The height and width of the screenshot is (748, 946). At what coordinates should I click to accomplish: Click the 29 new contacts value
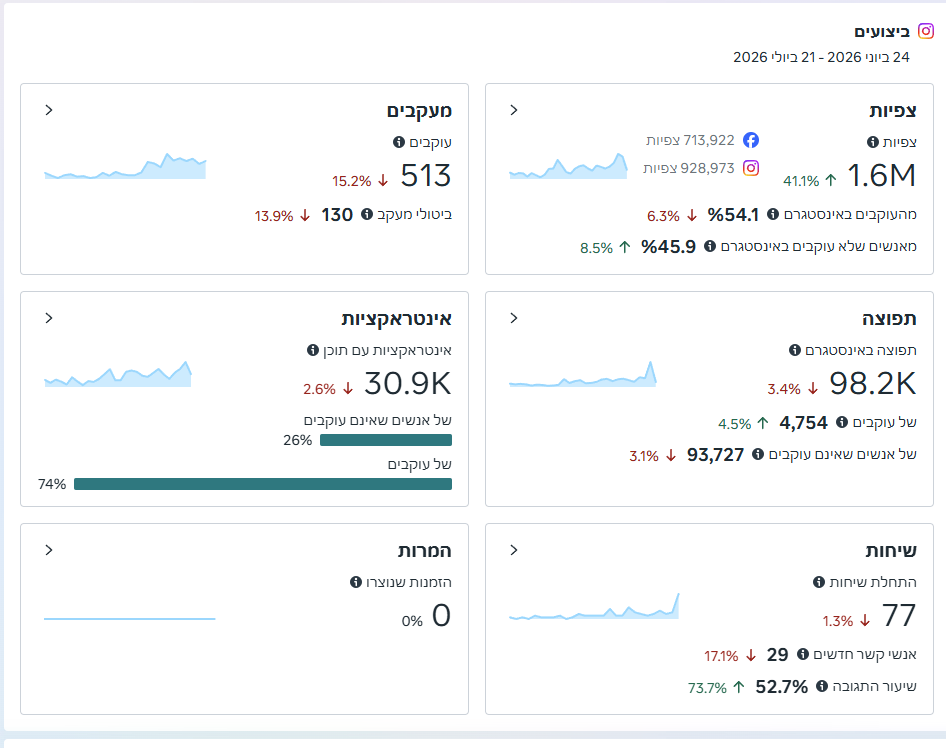point(778,655)
